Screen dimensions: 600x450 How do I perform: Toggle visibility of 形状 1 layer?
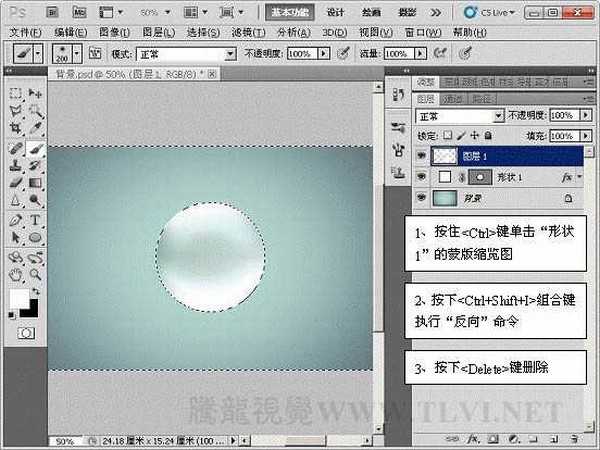[x=421, y=177]
